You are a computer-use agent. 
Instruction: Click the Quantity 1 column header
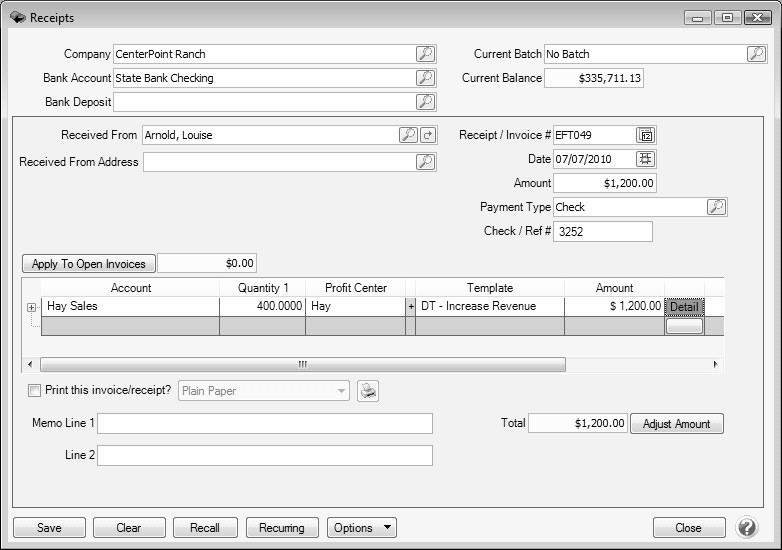[262, 288]
